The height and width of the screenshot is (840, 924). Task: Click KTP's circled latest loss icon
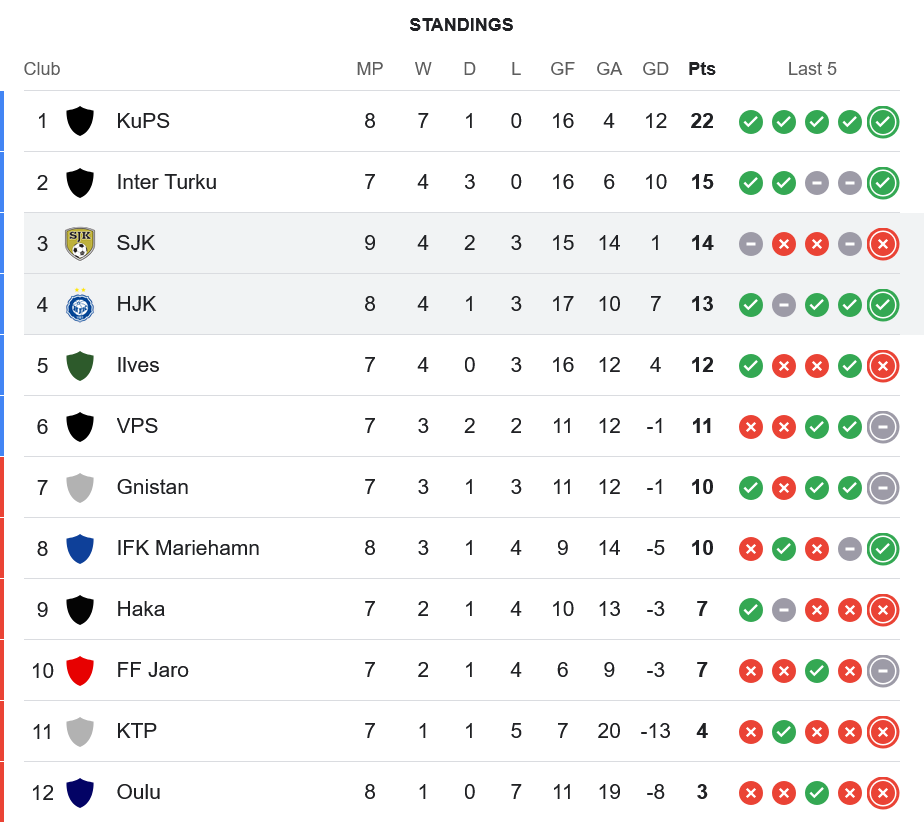882,731
